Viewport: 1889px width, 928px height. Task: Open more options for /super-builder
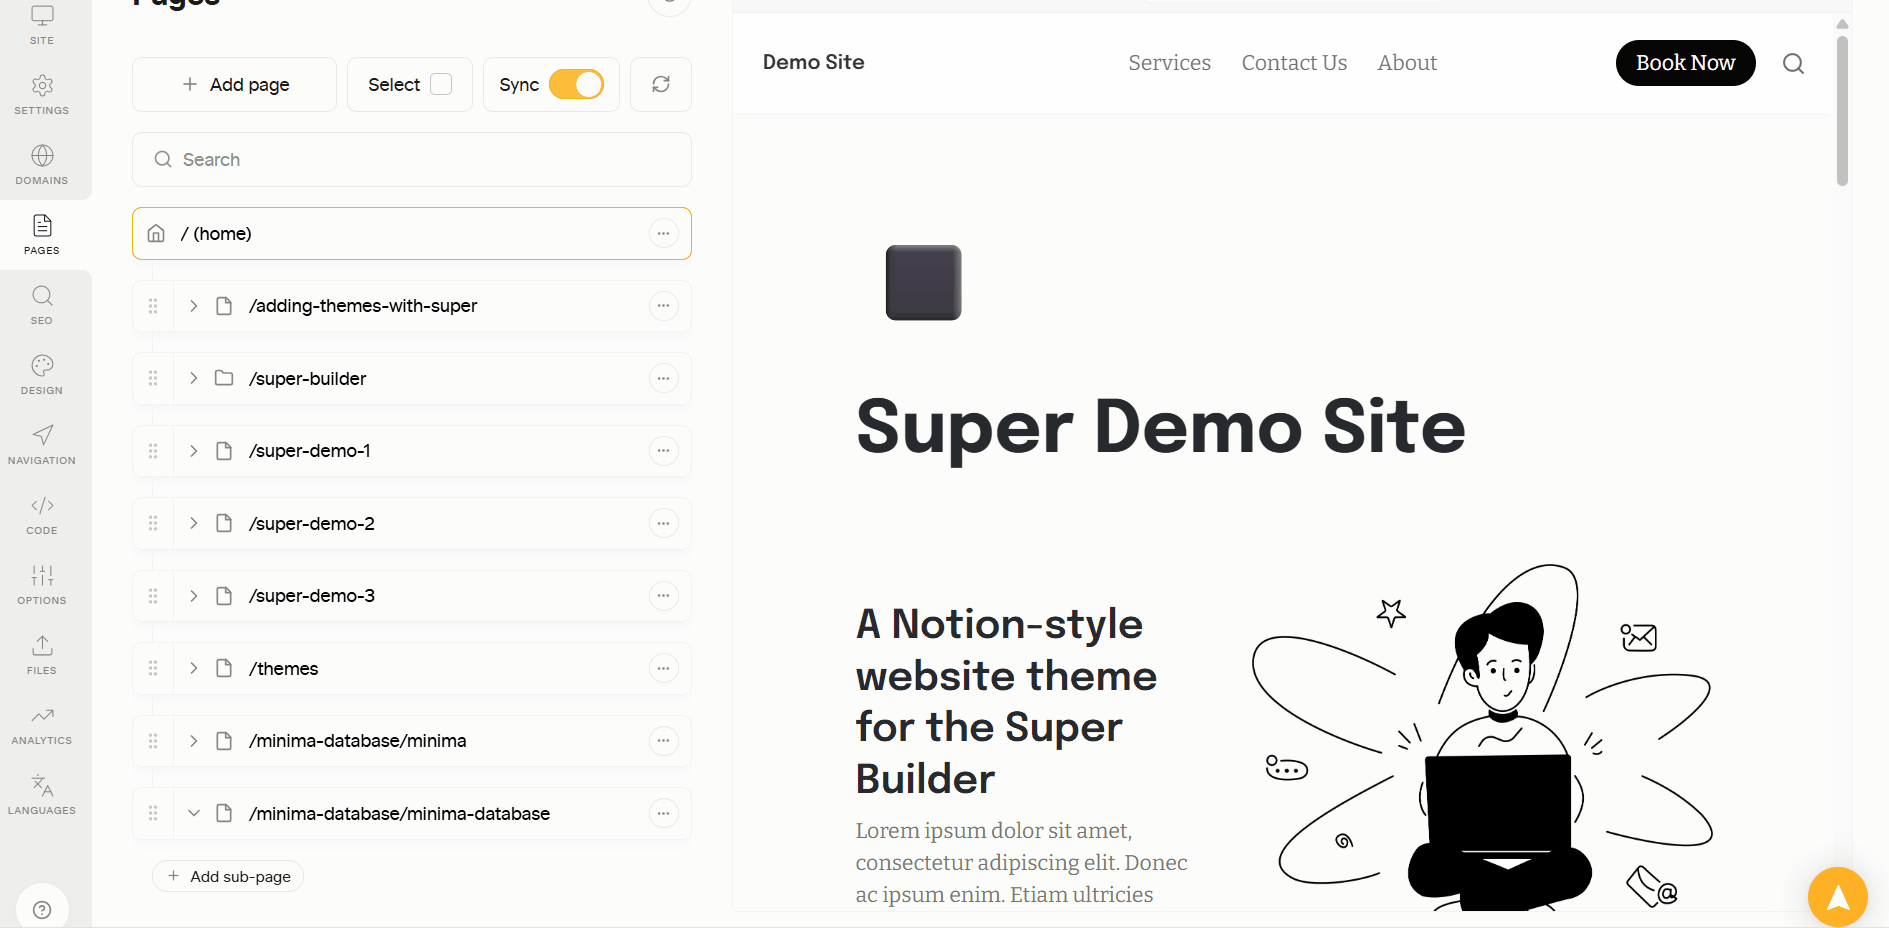pos(663,378)
